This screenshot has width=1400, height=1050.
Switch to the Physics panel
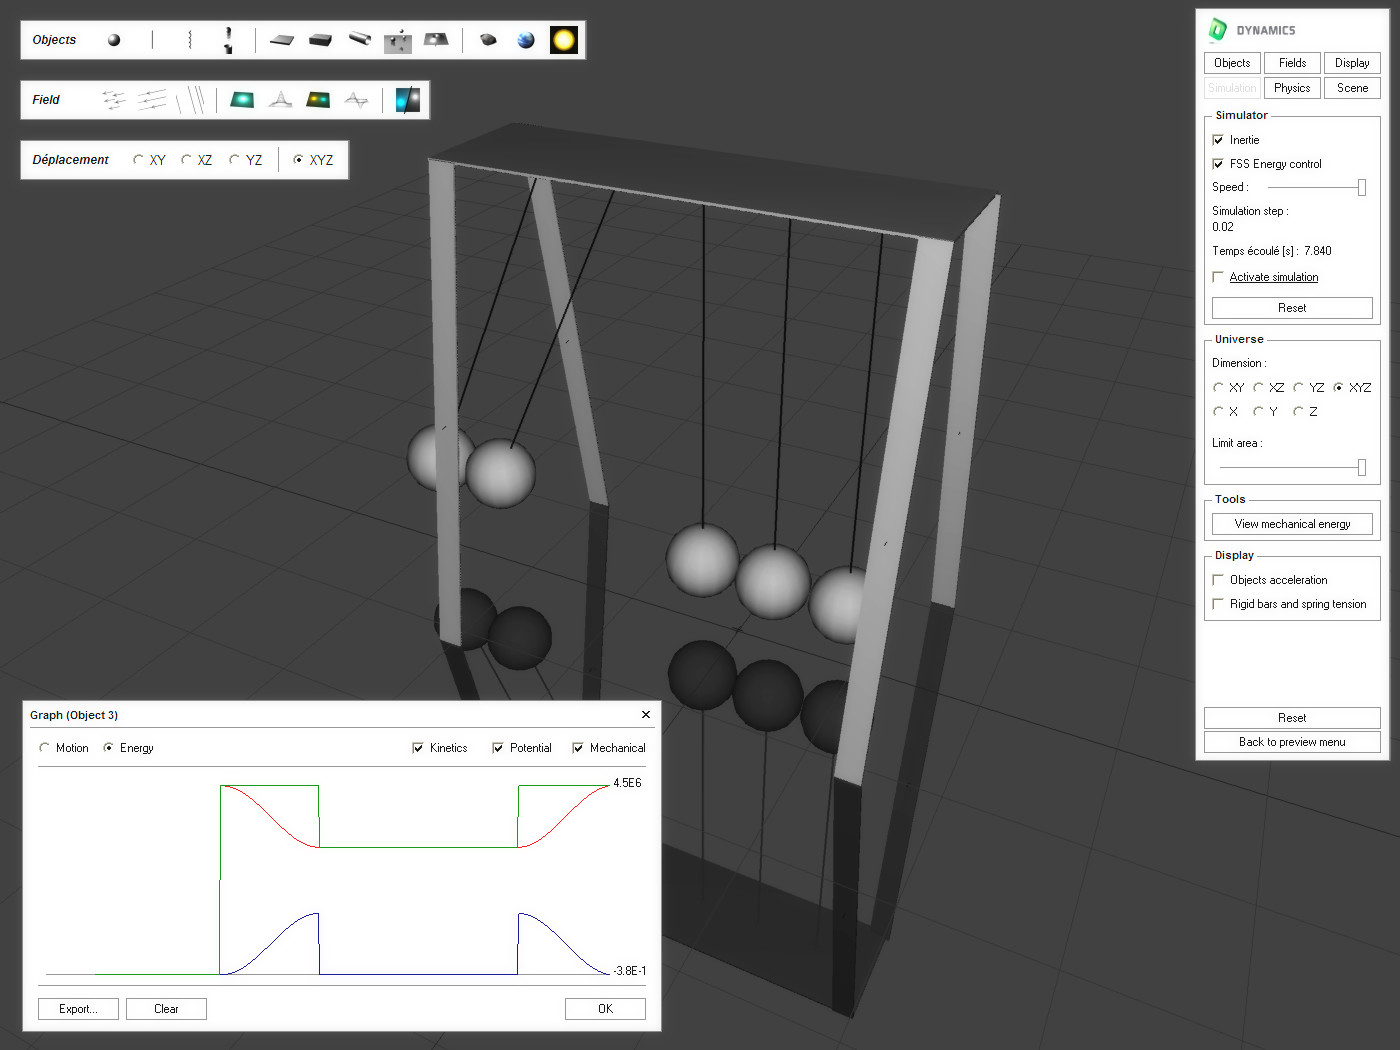tap(1291, 87)
